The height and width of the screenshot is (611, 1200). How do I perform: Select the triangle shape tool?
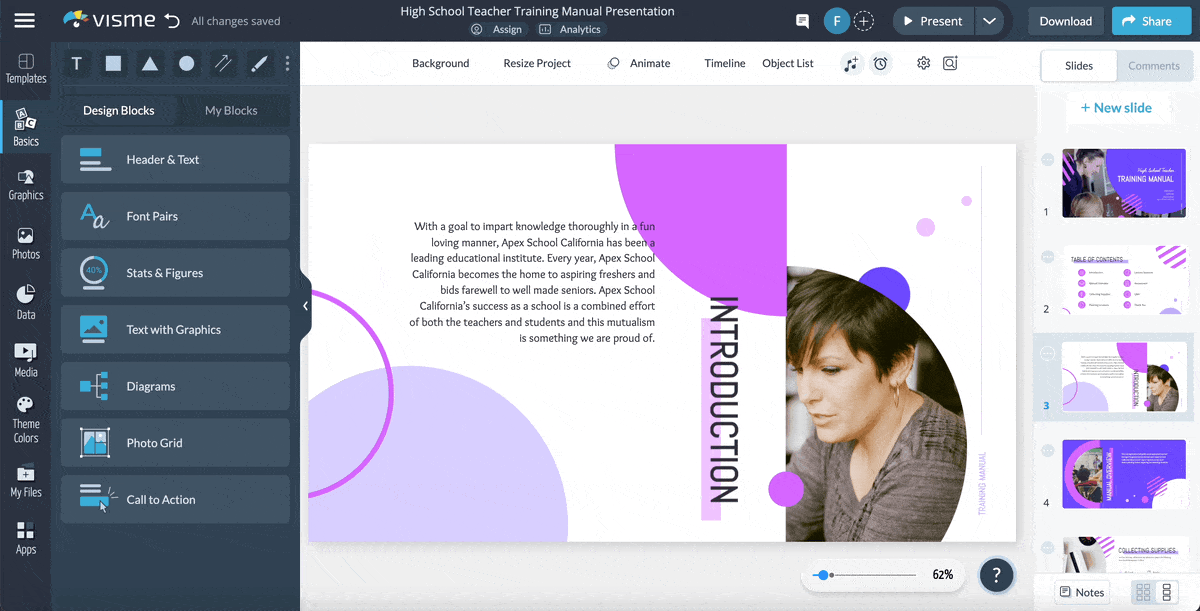point(149,63)
